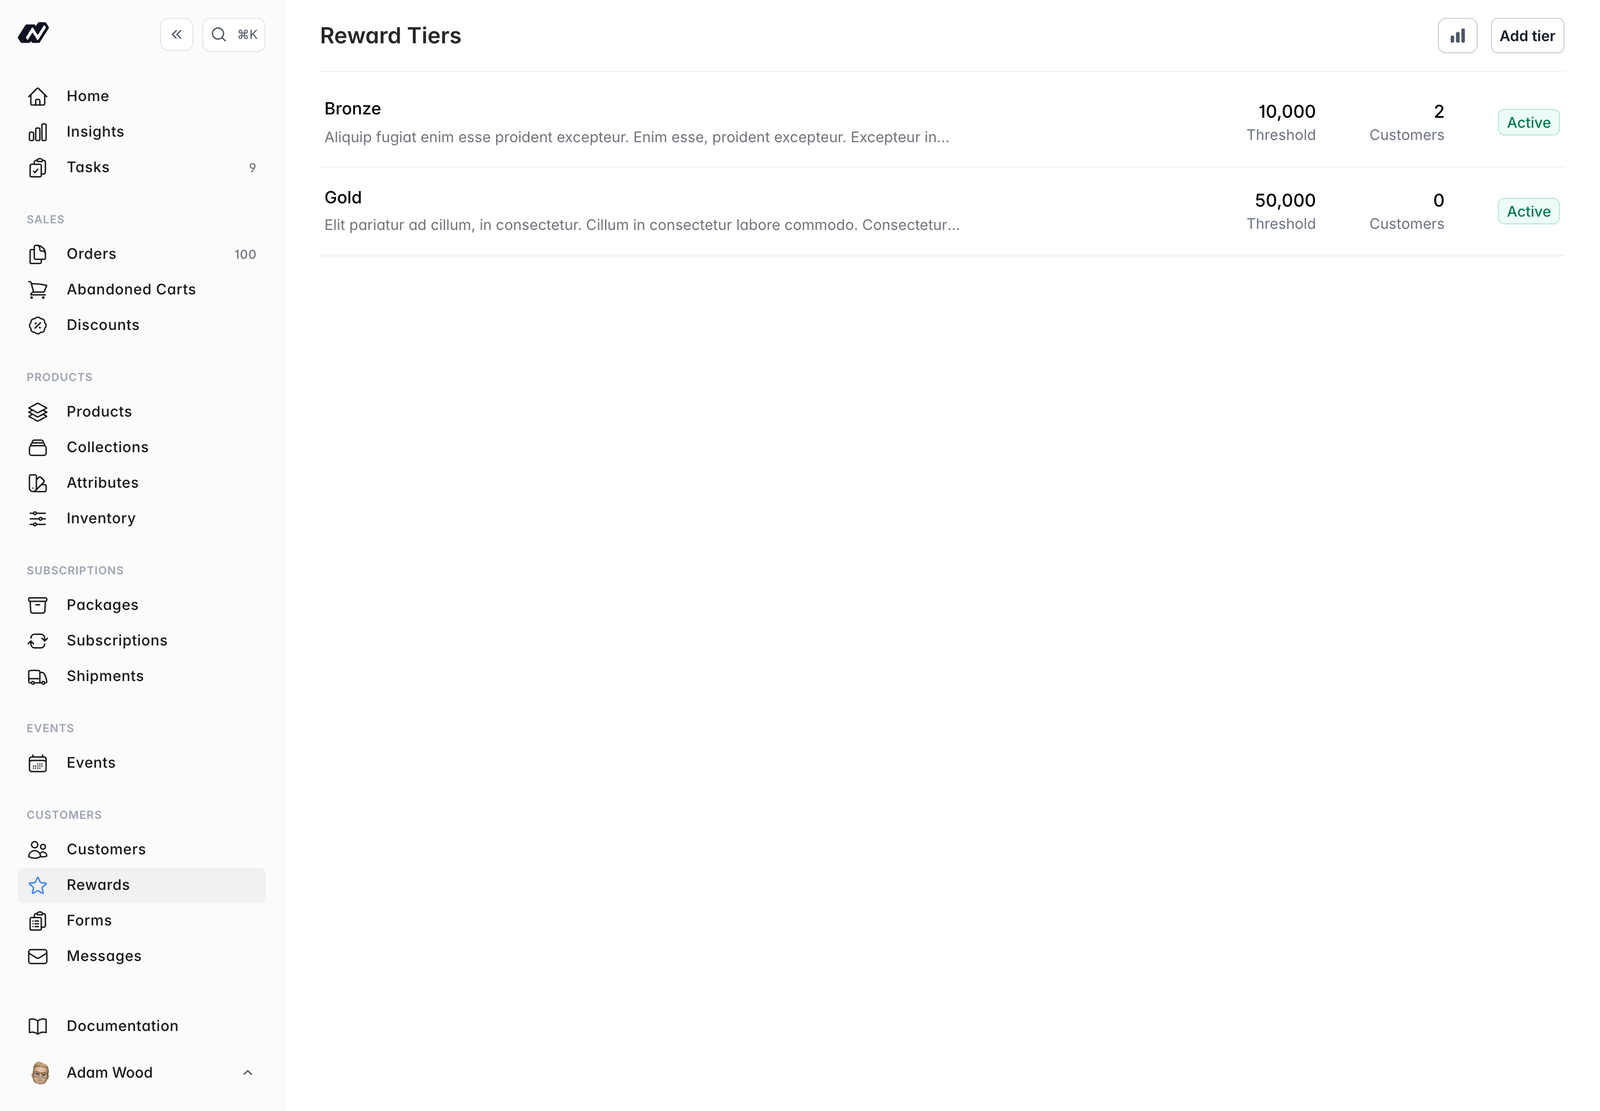
Task: Open the Discounts percent icon
Action: click(38, 326)
